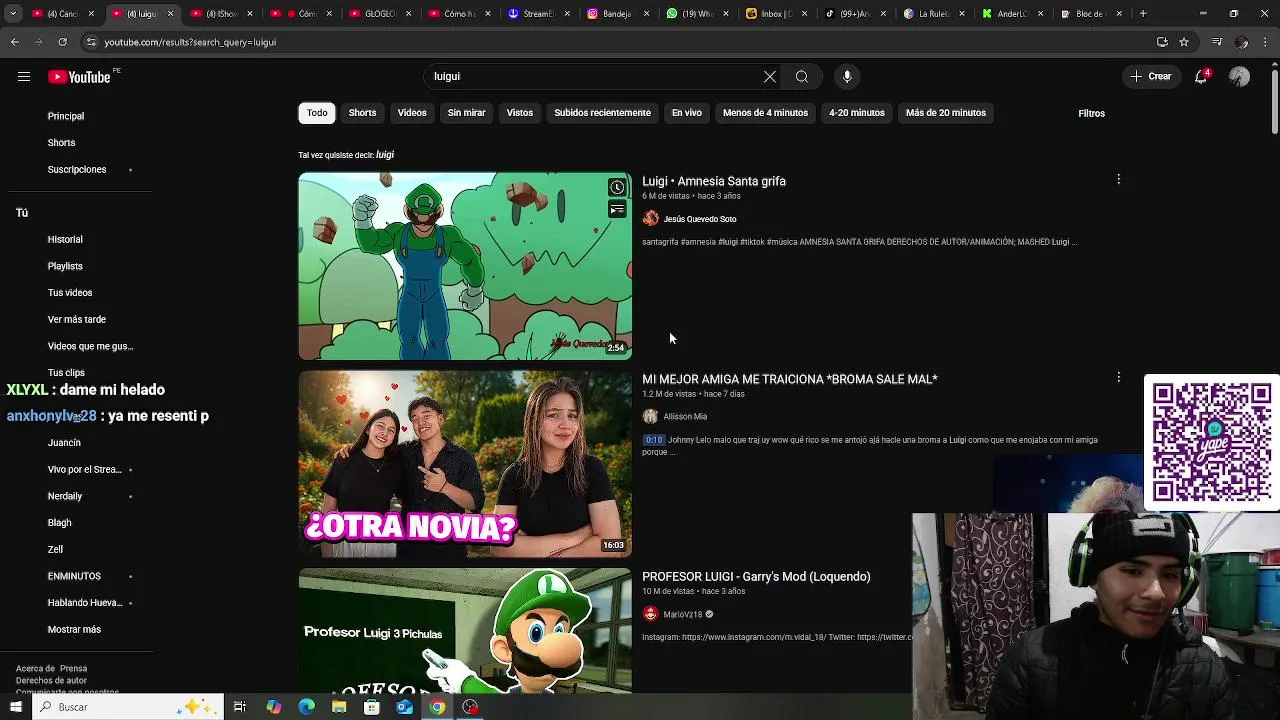Expand the Tú section in sidebar
Screen dimensions: 1280x720
coord(22,213)
